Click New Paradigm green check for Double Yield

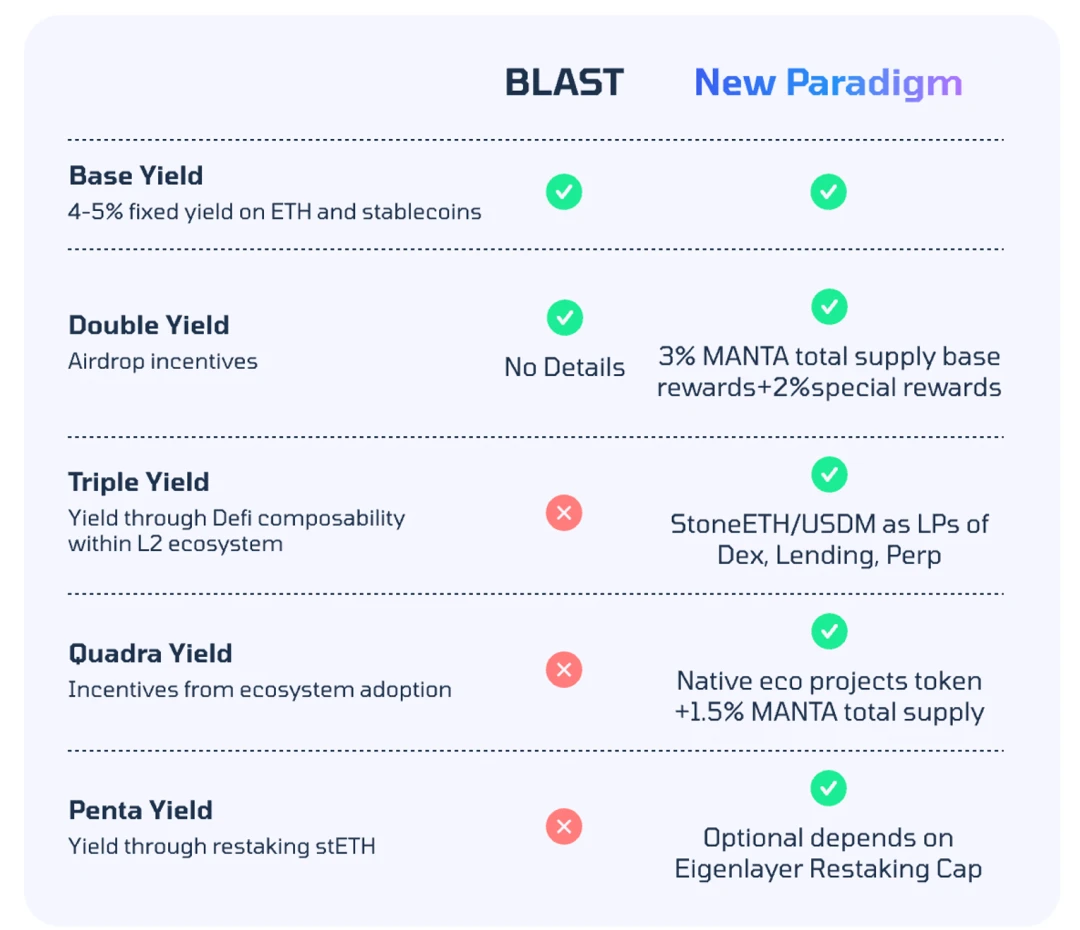(828, 307)
